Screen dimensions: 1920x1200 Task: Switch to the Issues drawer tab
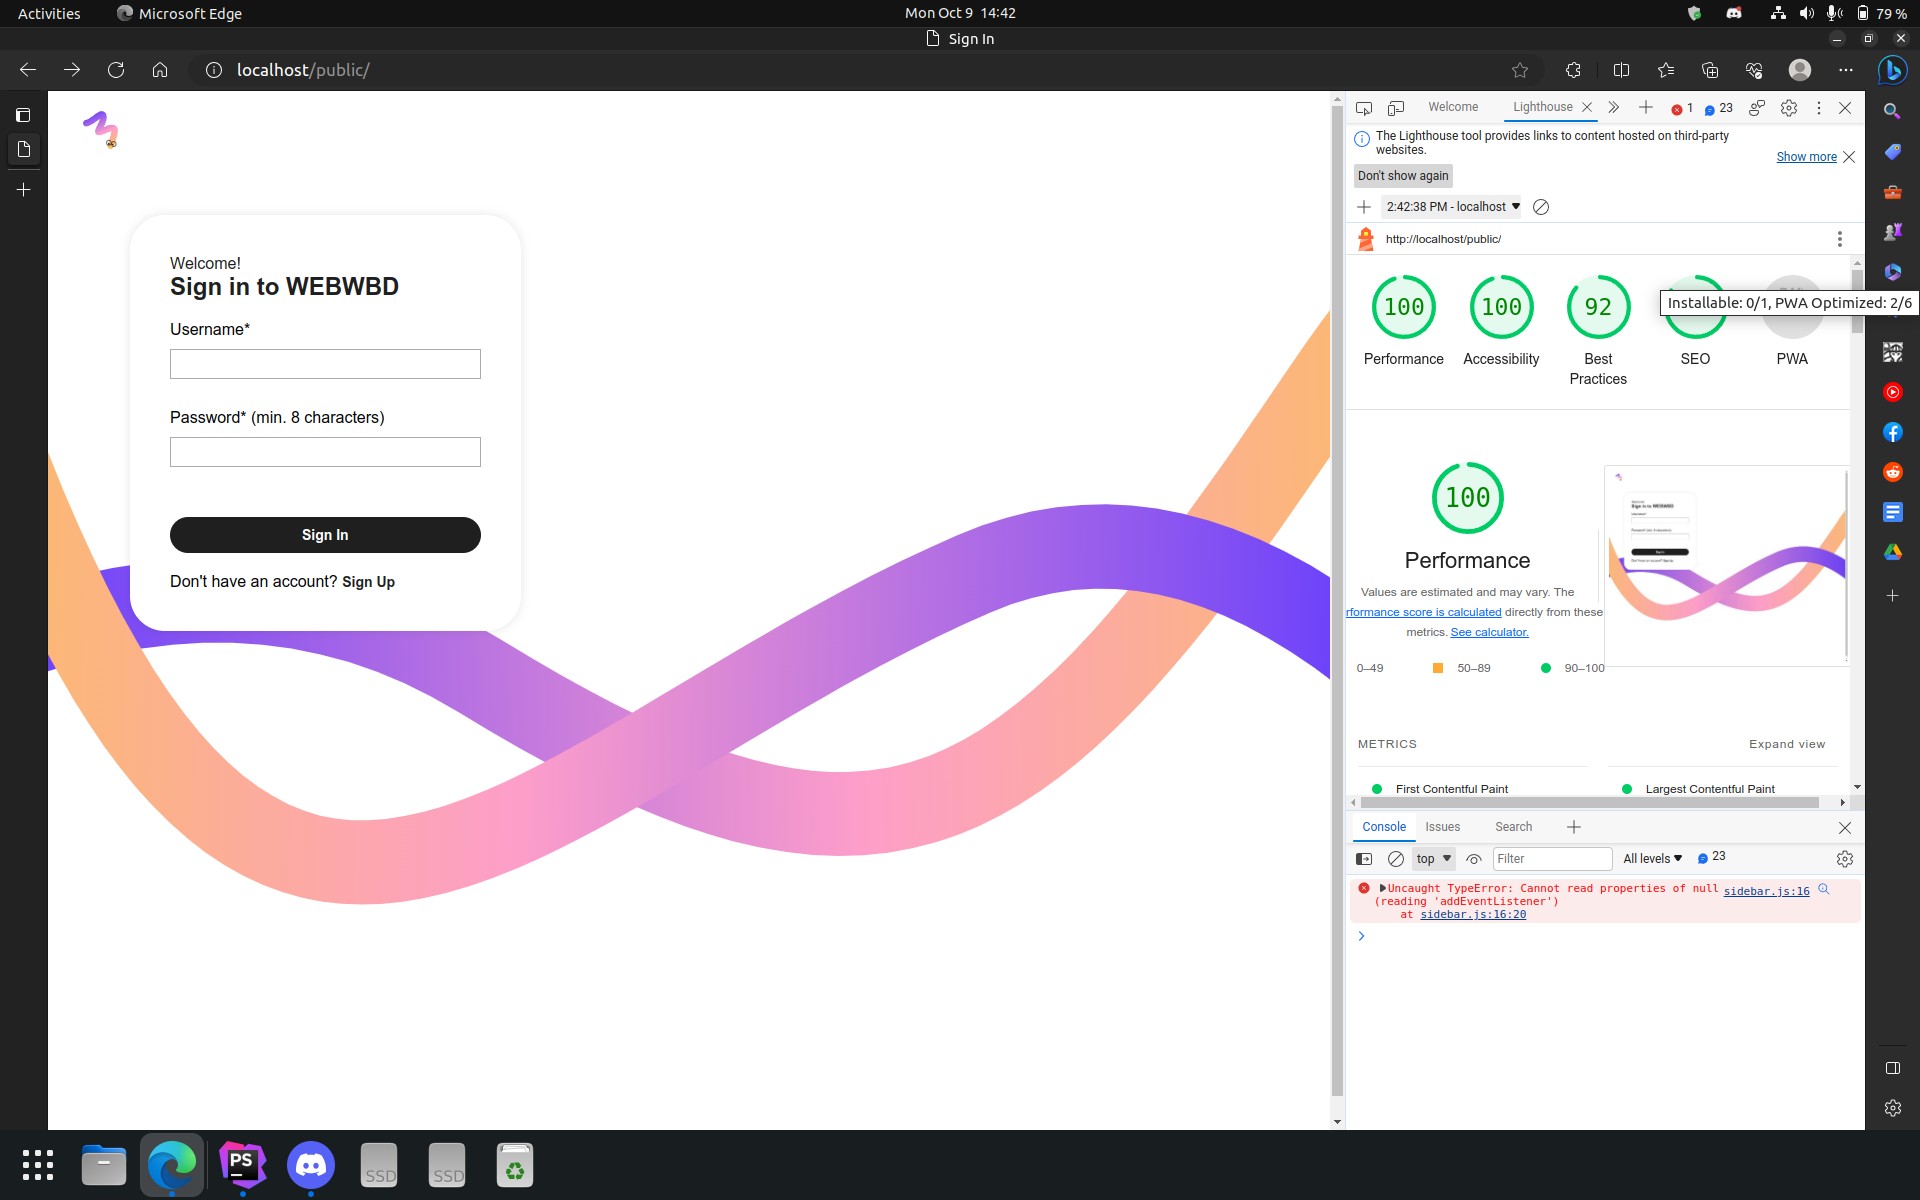tap(1442, 827)
